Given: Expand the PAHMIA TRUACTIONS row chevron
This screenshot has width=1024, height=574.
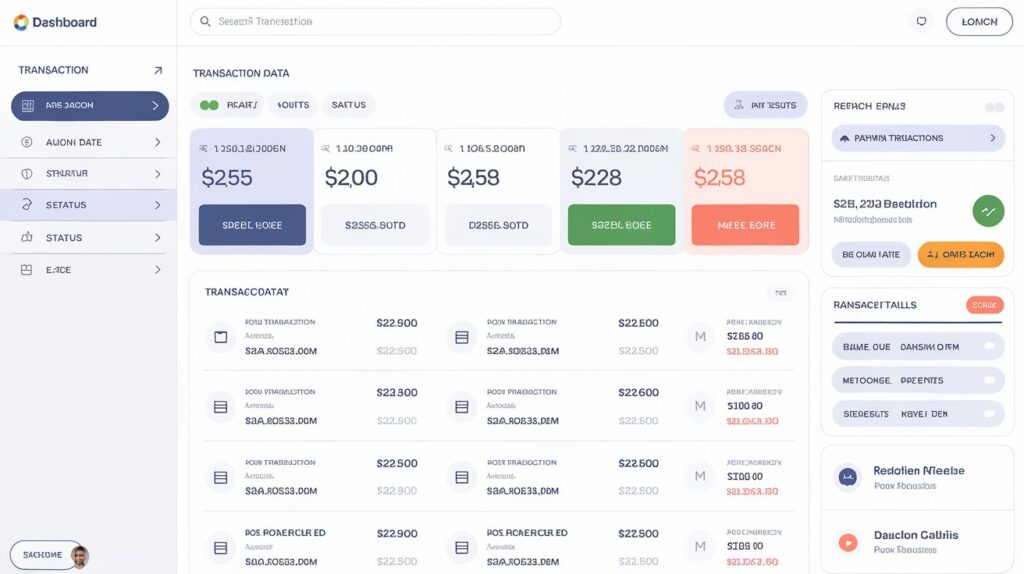Looking at the screenshot, I should point(992,138).
